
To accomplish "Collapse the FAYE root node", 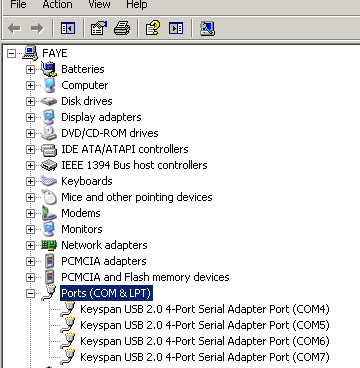I will [x=12, y=53].
